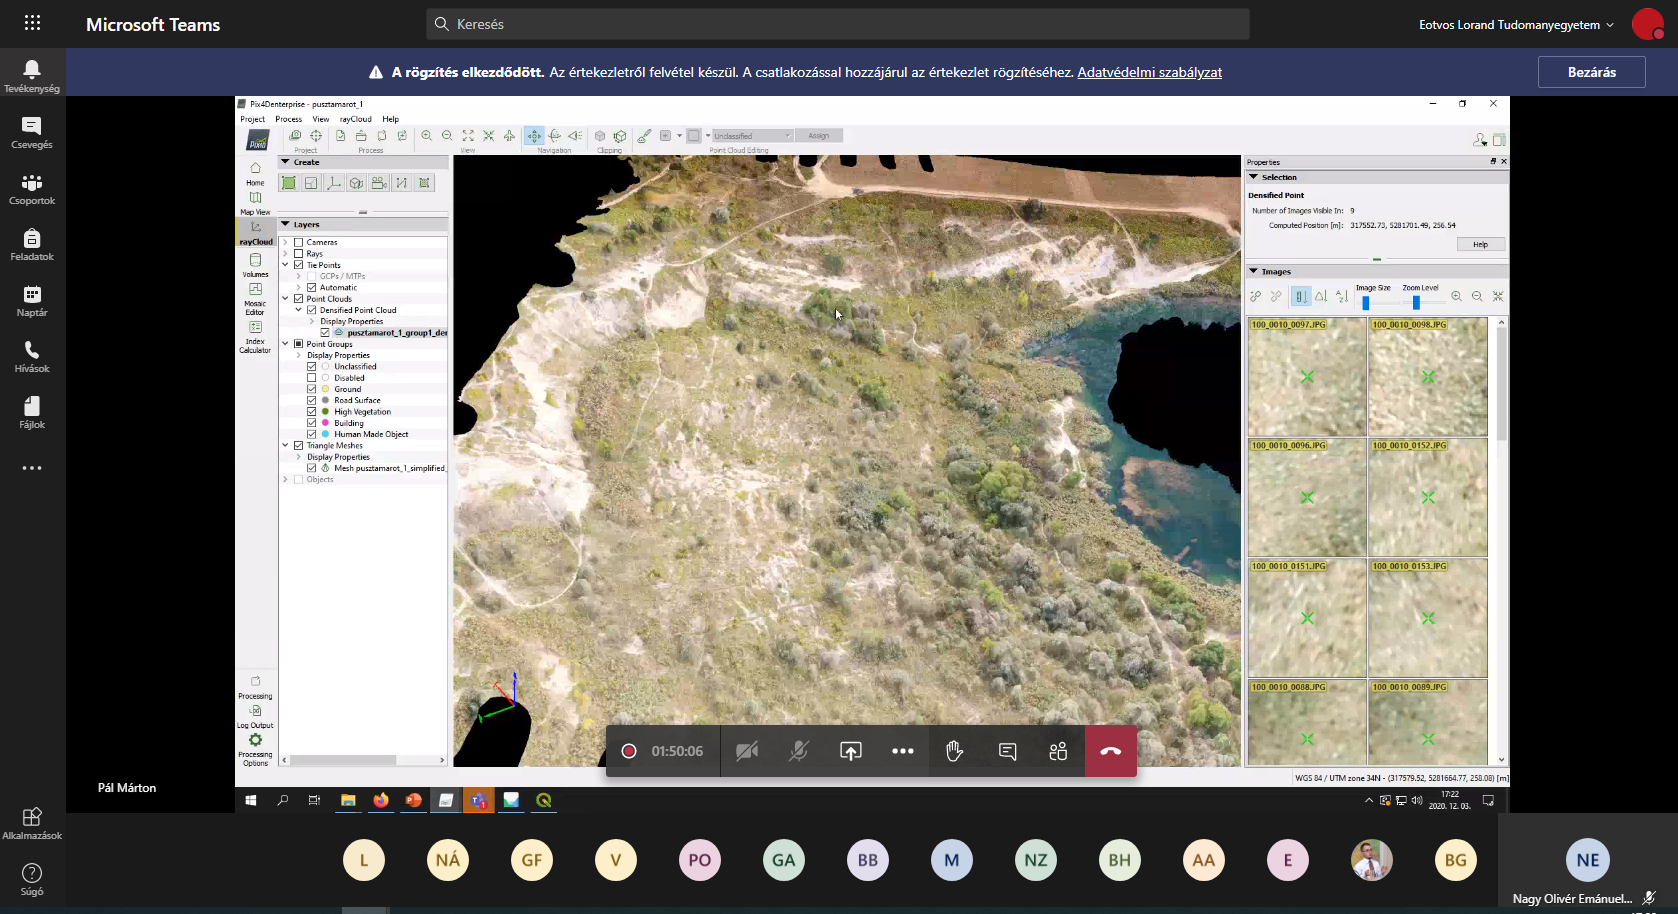Toggle Tie Points layer checkbox
The image size is (1678, 914).
click(298, 265)
